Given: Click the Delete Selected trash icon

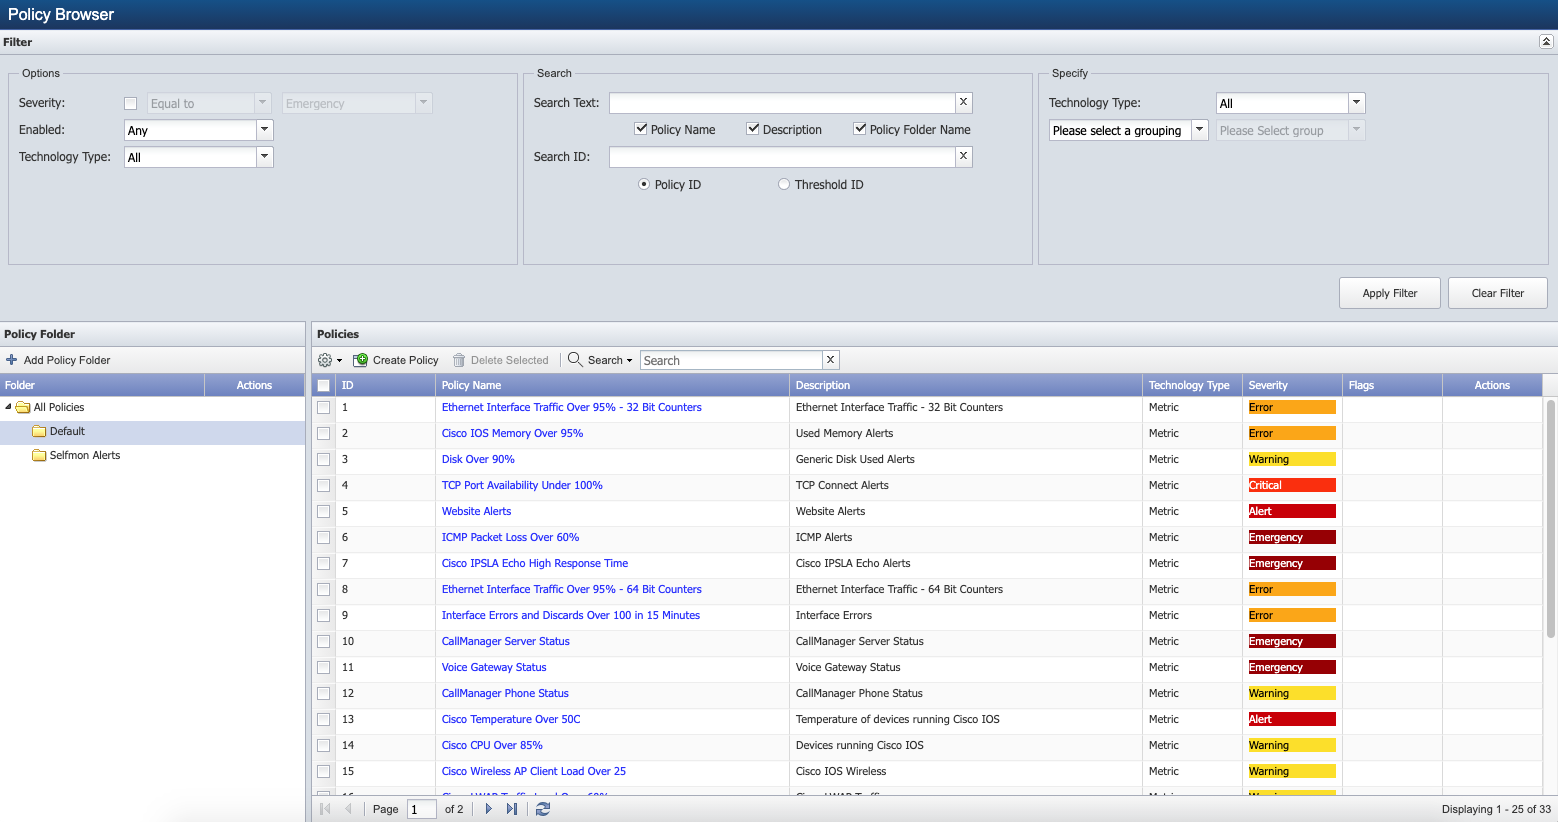Looking at the screenshot, I should (459, 360).
